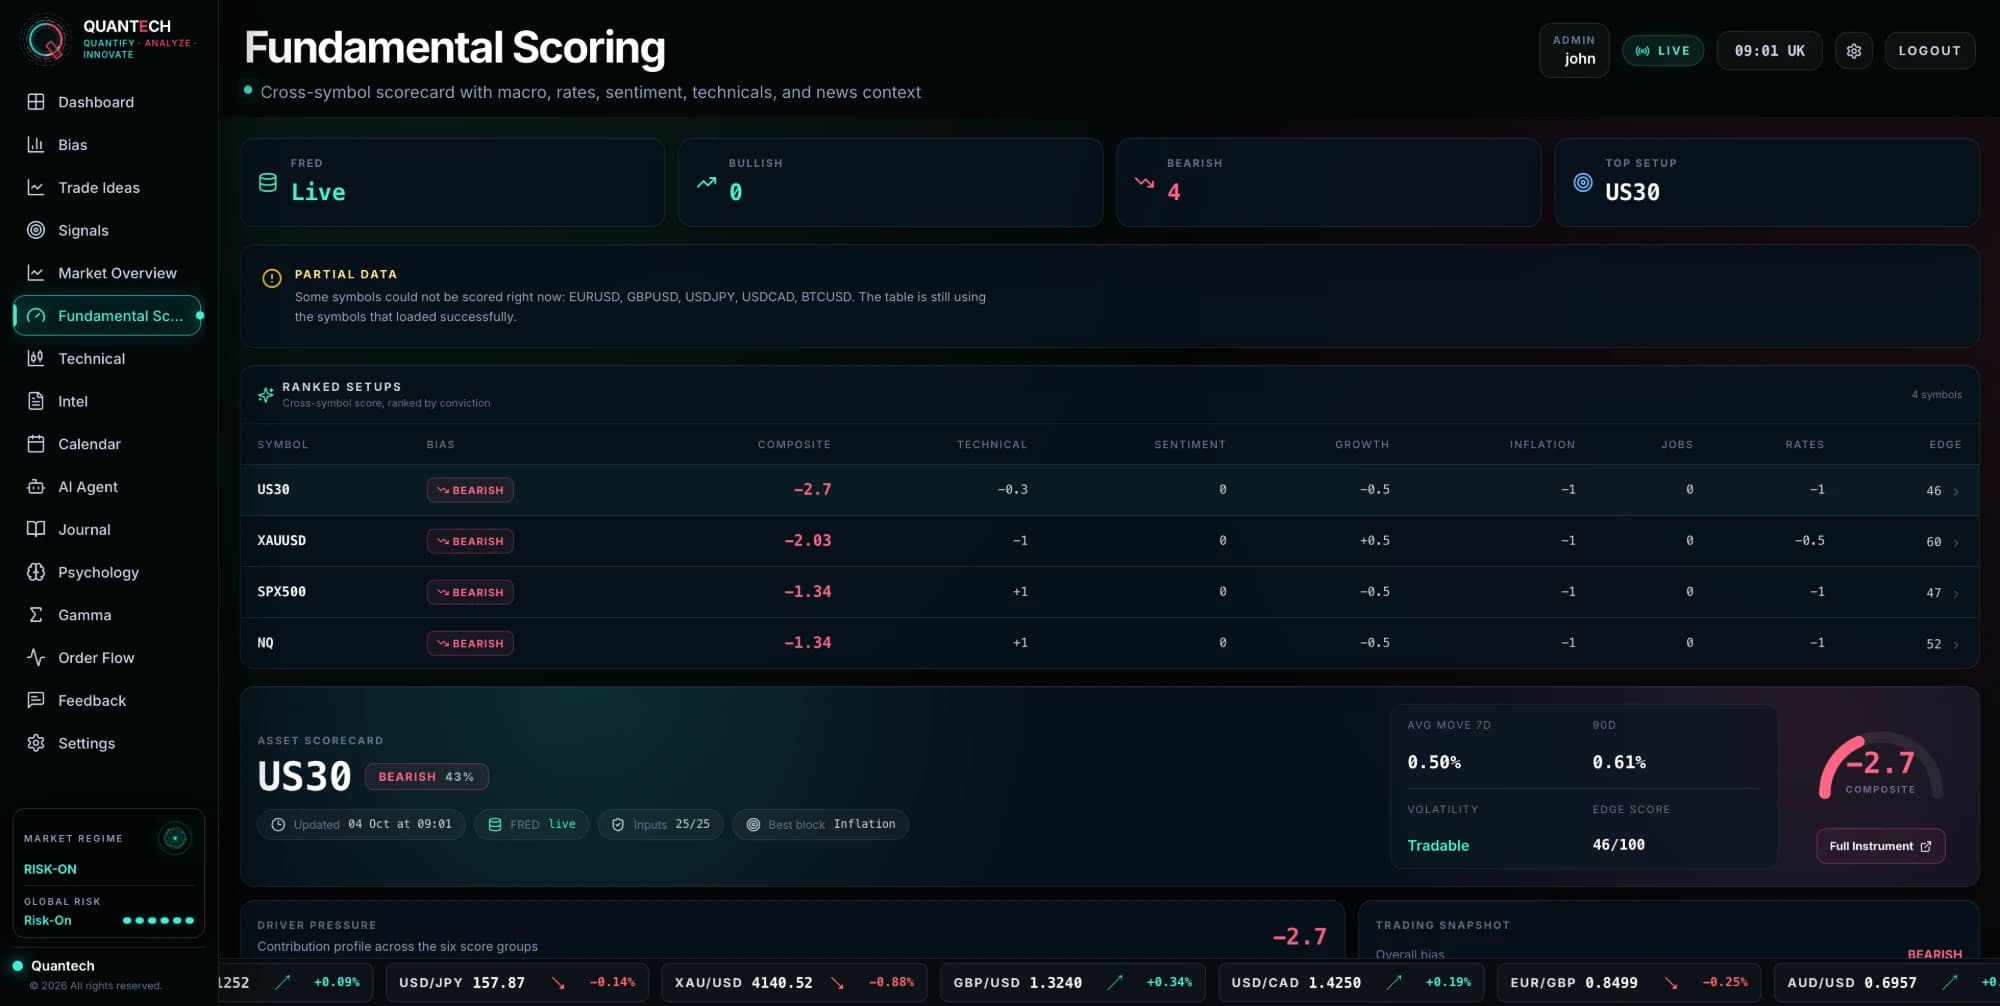The width and height of the screenshot is (2000, 1006).
Task: Open the Feedback menu entry
Action: pos(107,700)
